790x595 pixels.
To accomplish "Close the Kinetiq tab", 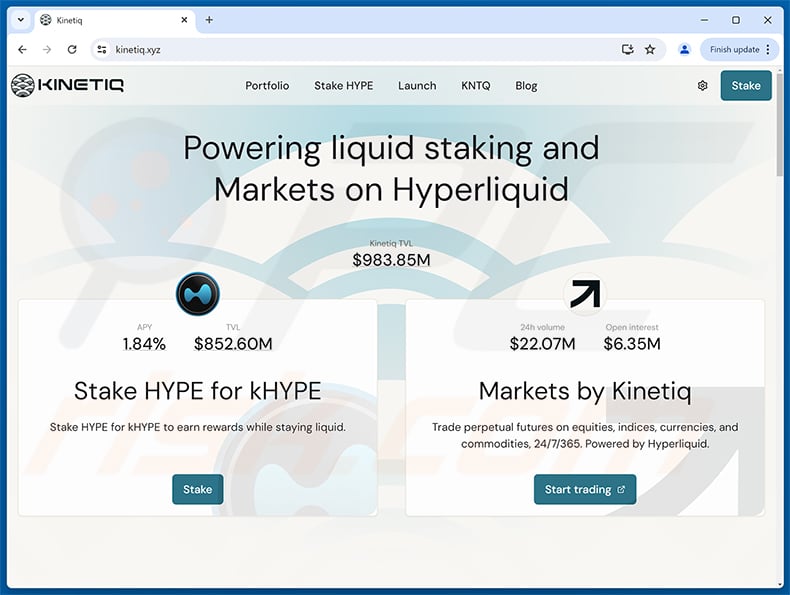I will tap(184, 20).
